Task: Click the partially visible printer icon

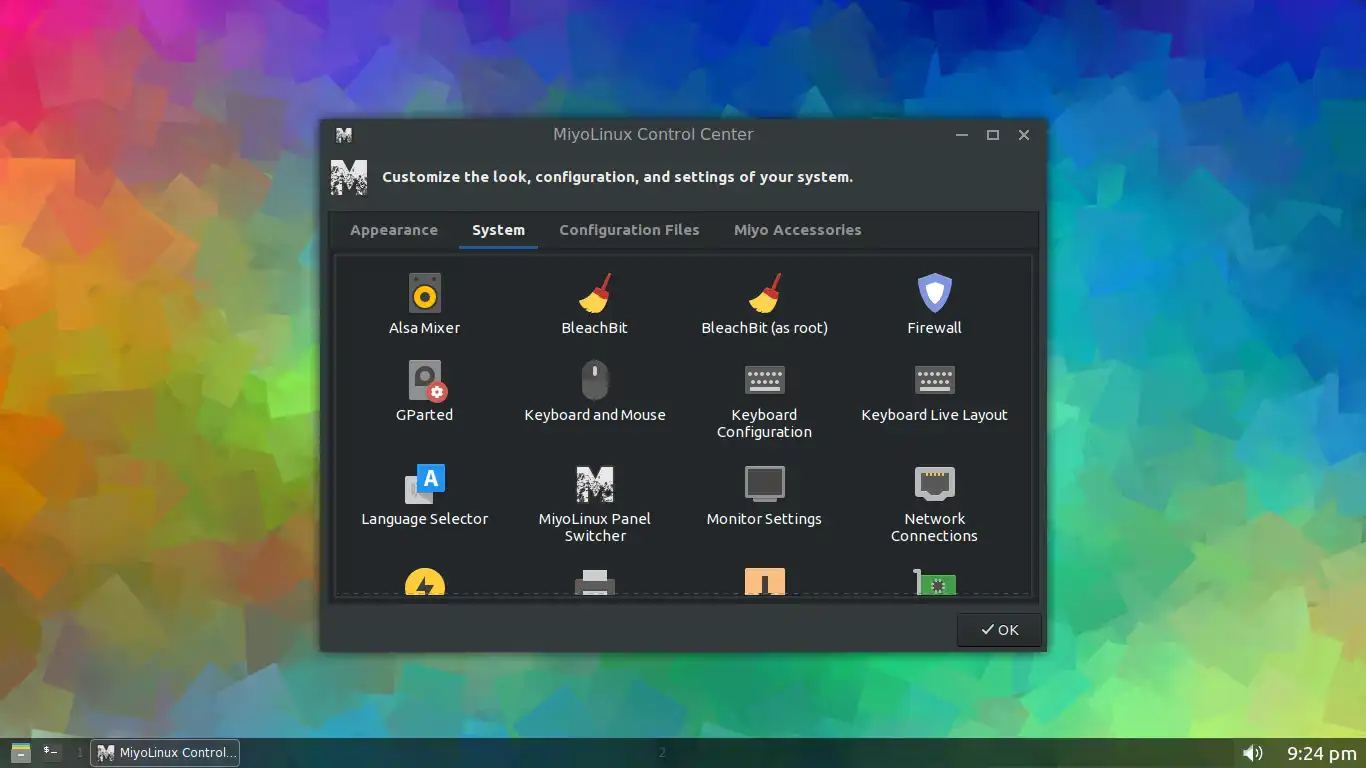Action: pyautogui.click(x=595, y=582)
